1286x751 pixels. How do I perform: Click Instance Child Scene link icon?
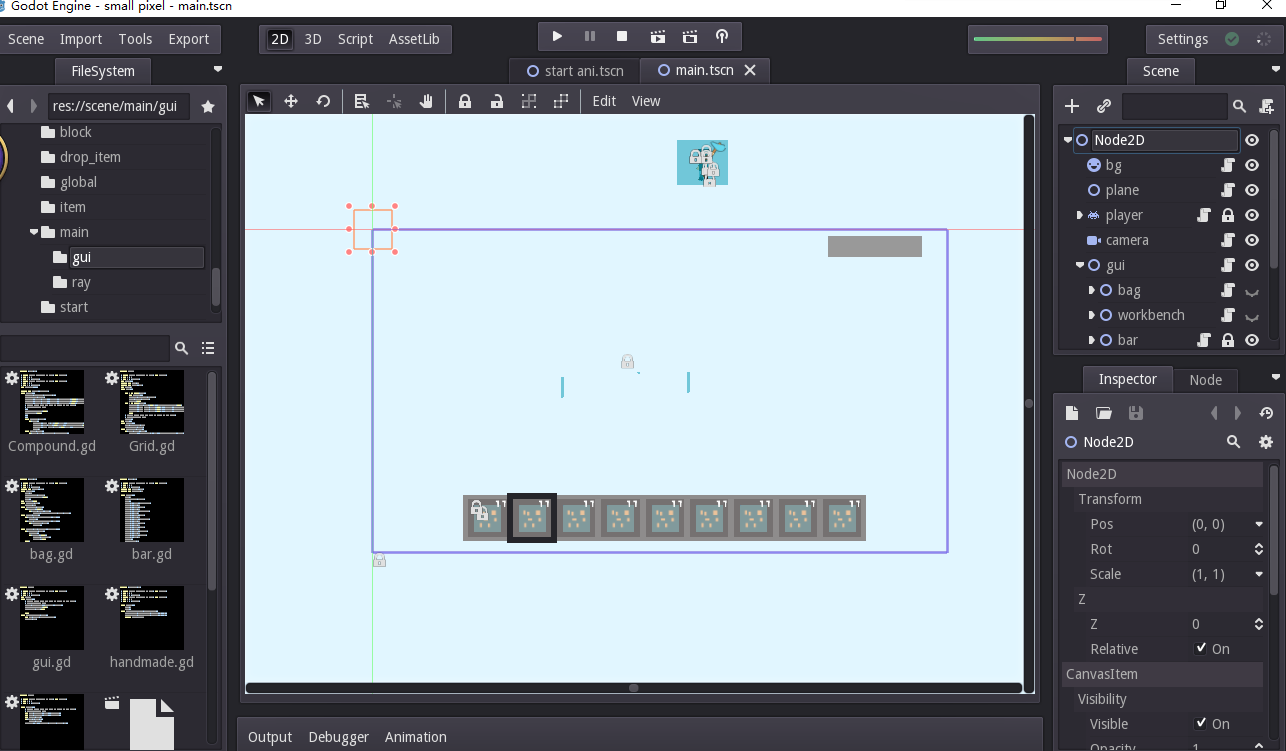tap(1103, 106)
